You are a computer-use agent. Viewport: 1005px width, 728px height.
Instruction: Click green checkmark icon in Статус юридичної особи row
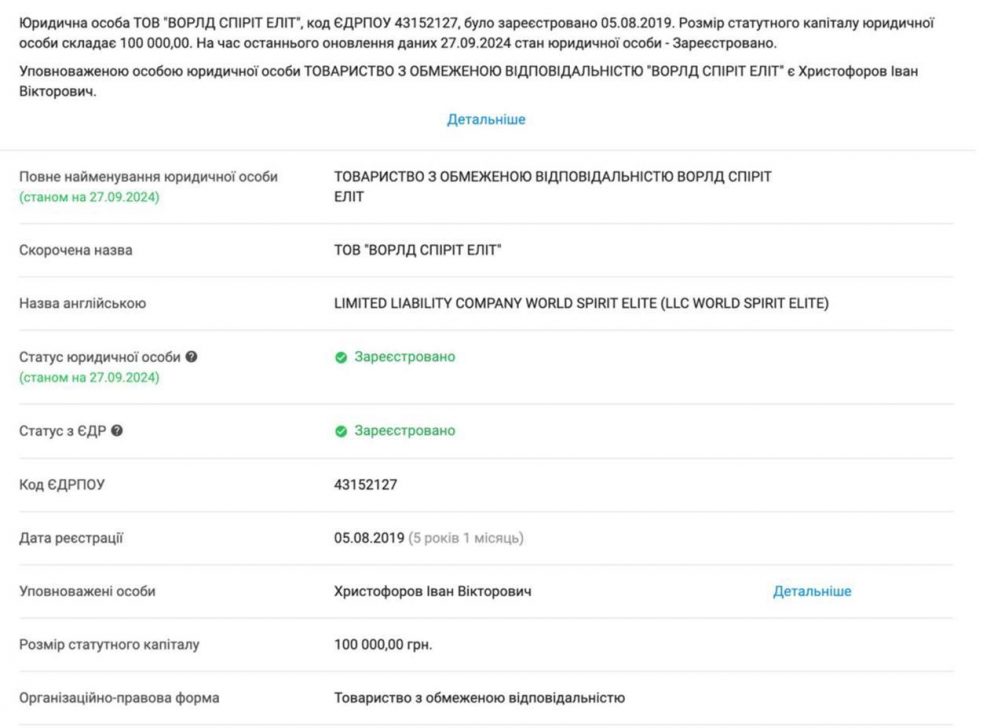pos(341,357)
